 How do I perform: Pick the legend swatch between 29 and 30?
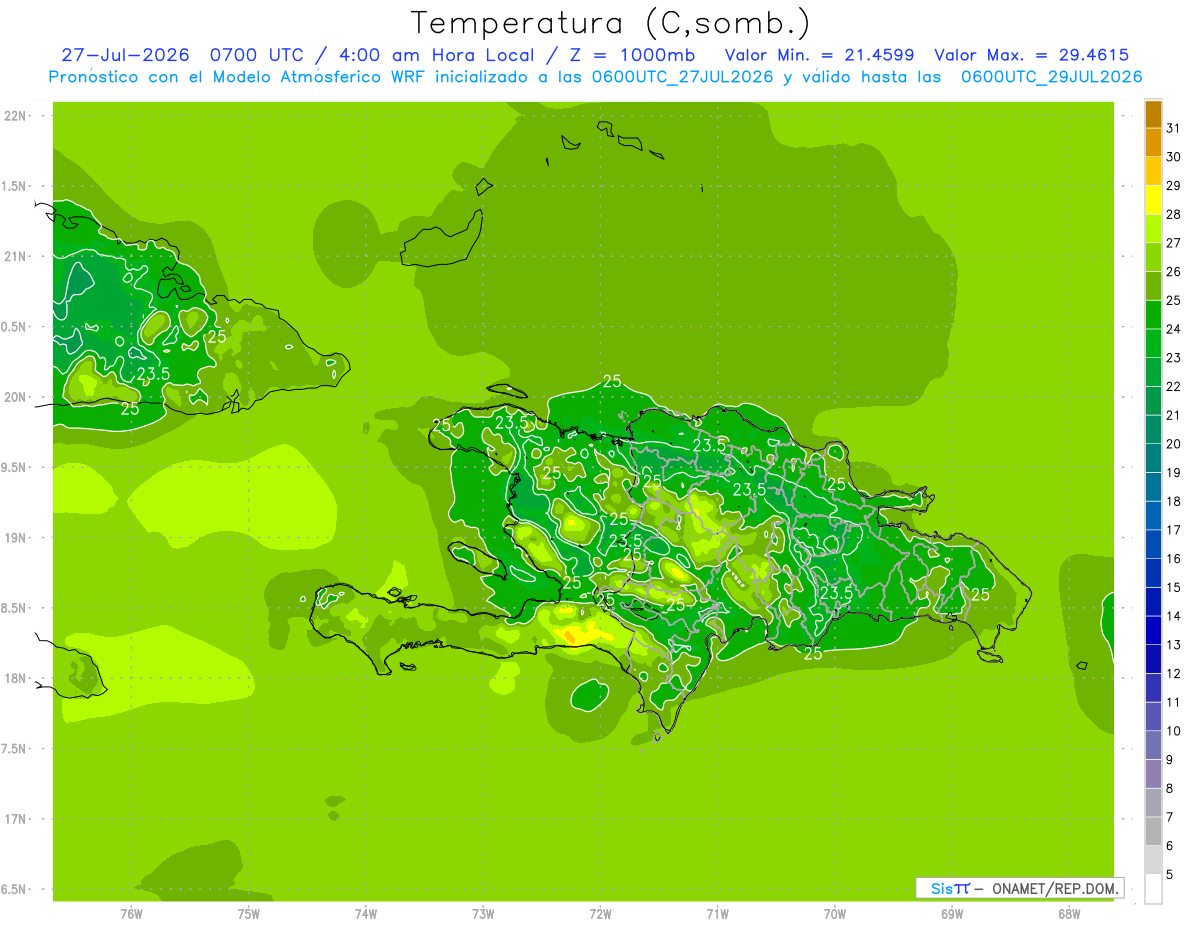pos(1153,171)
